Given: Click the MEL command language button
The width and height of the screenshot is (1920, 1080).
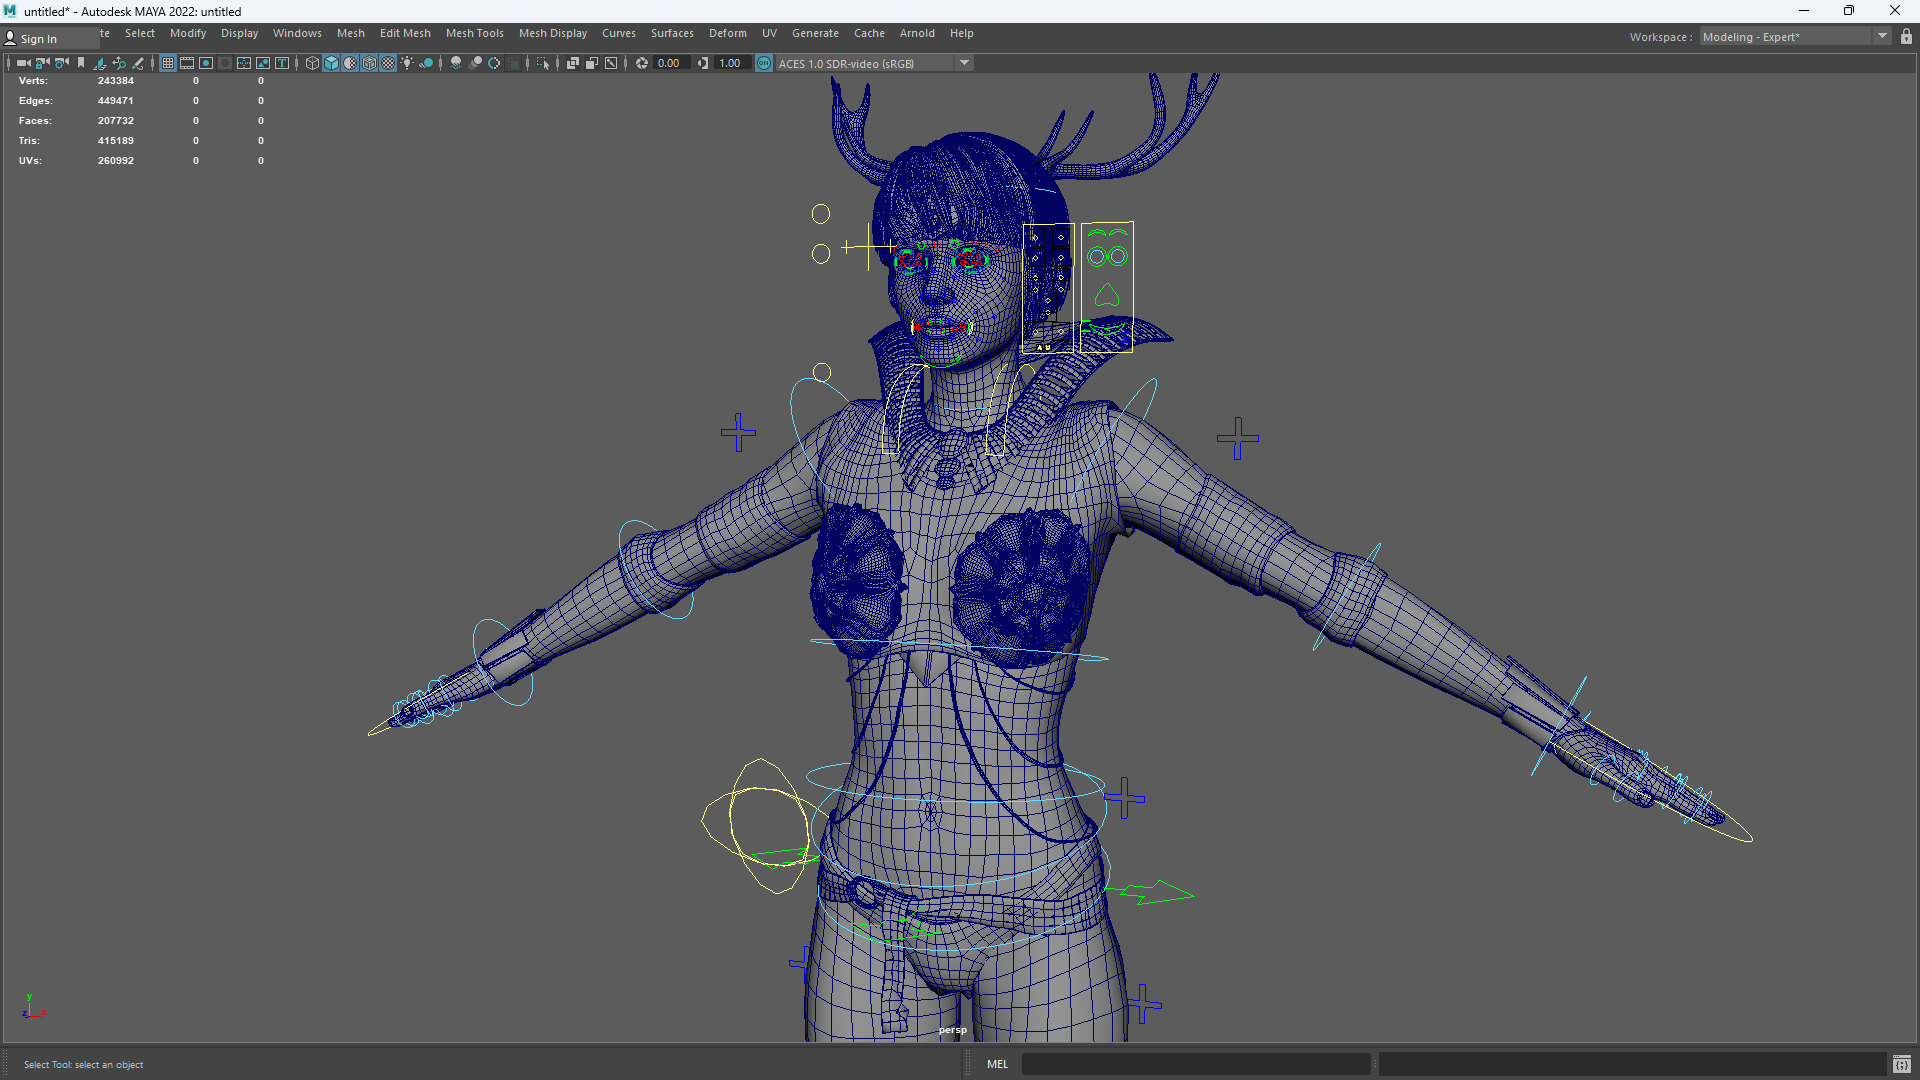Looking at the screenshot, I should tap(998, 1064).
